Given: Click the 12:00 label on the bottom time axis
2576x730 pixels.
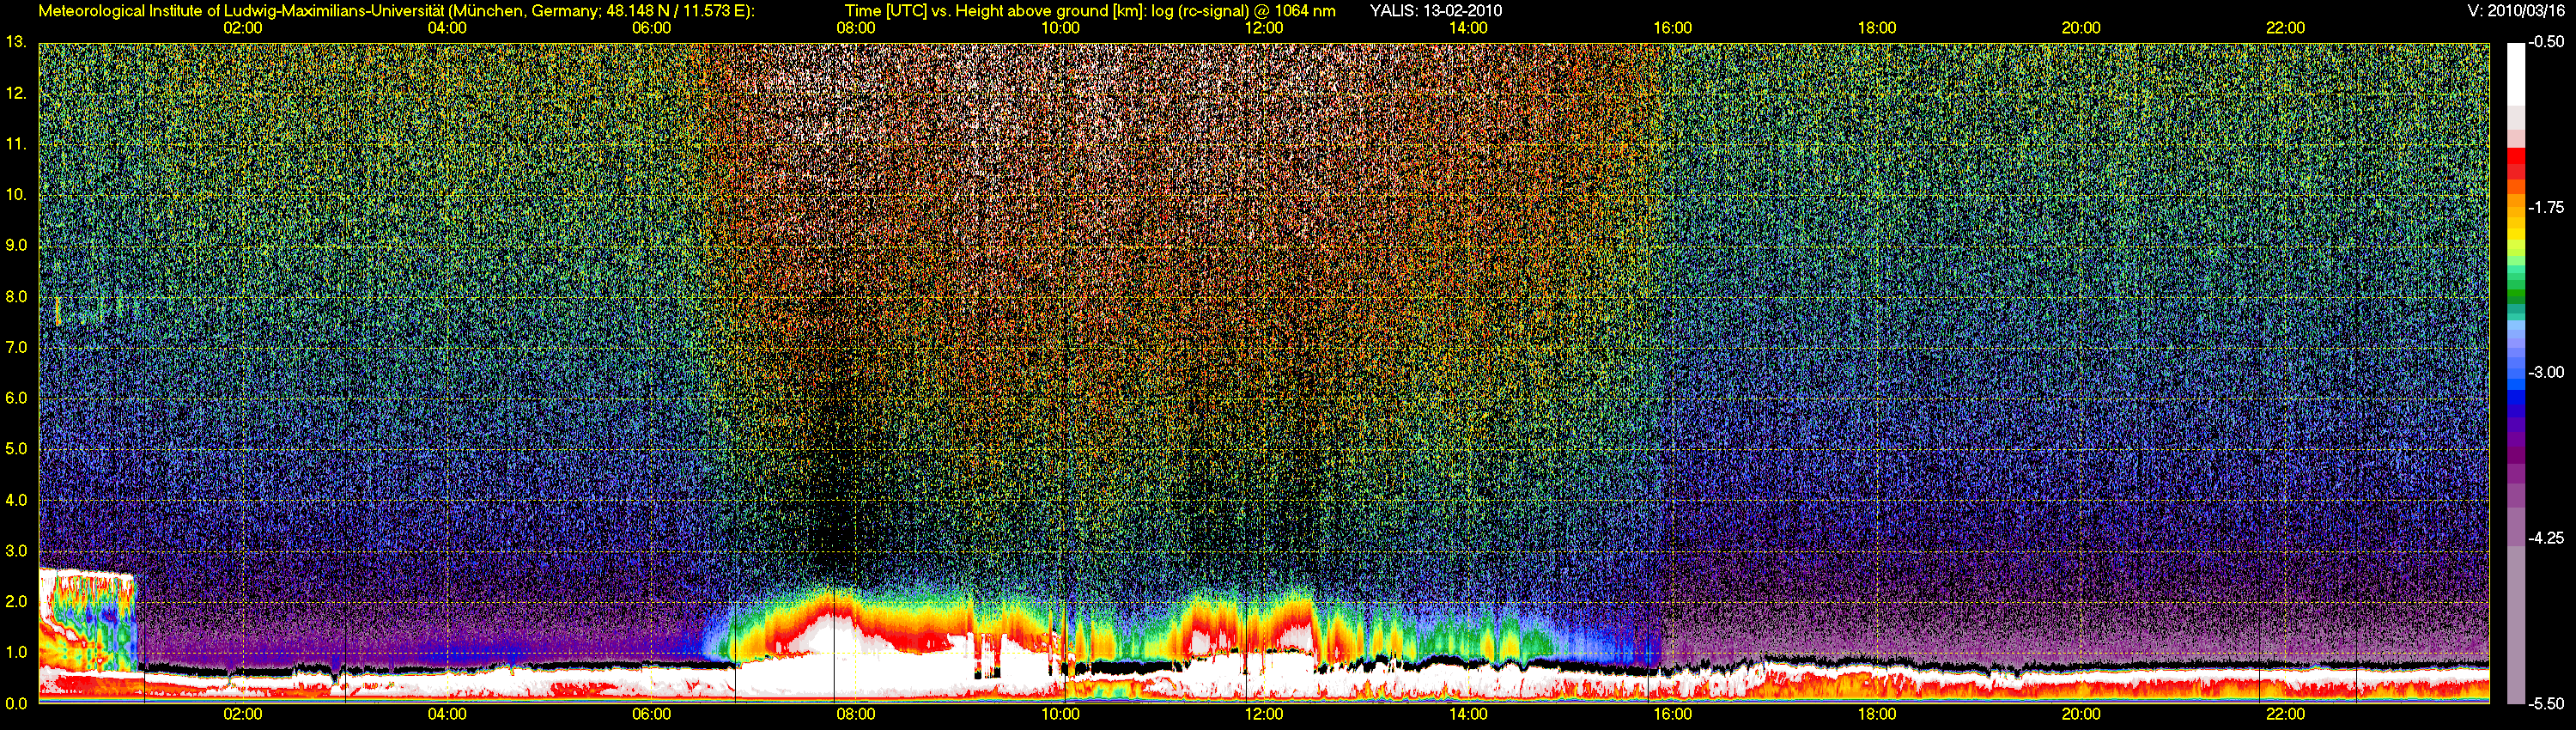Looking at the screenshot, I should (x=1264, y=714).
